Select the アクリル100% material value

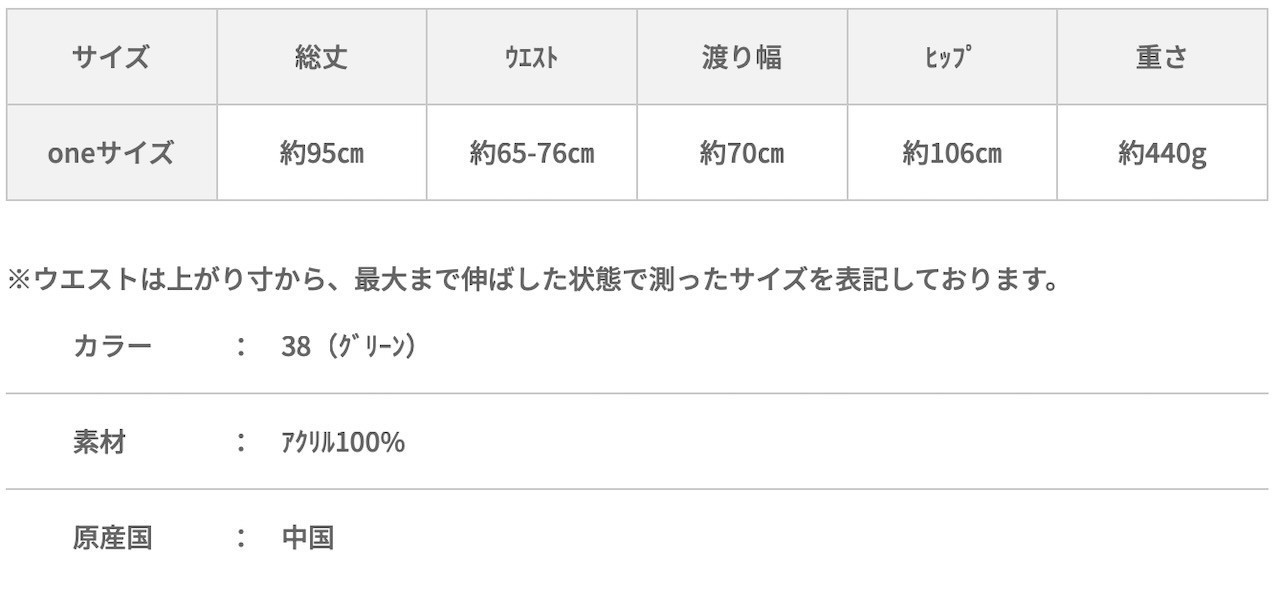click(x=343, y=442)
